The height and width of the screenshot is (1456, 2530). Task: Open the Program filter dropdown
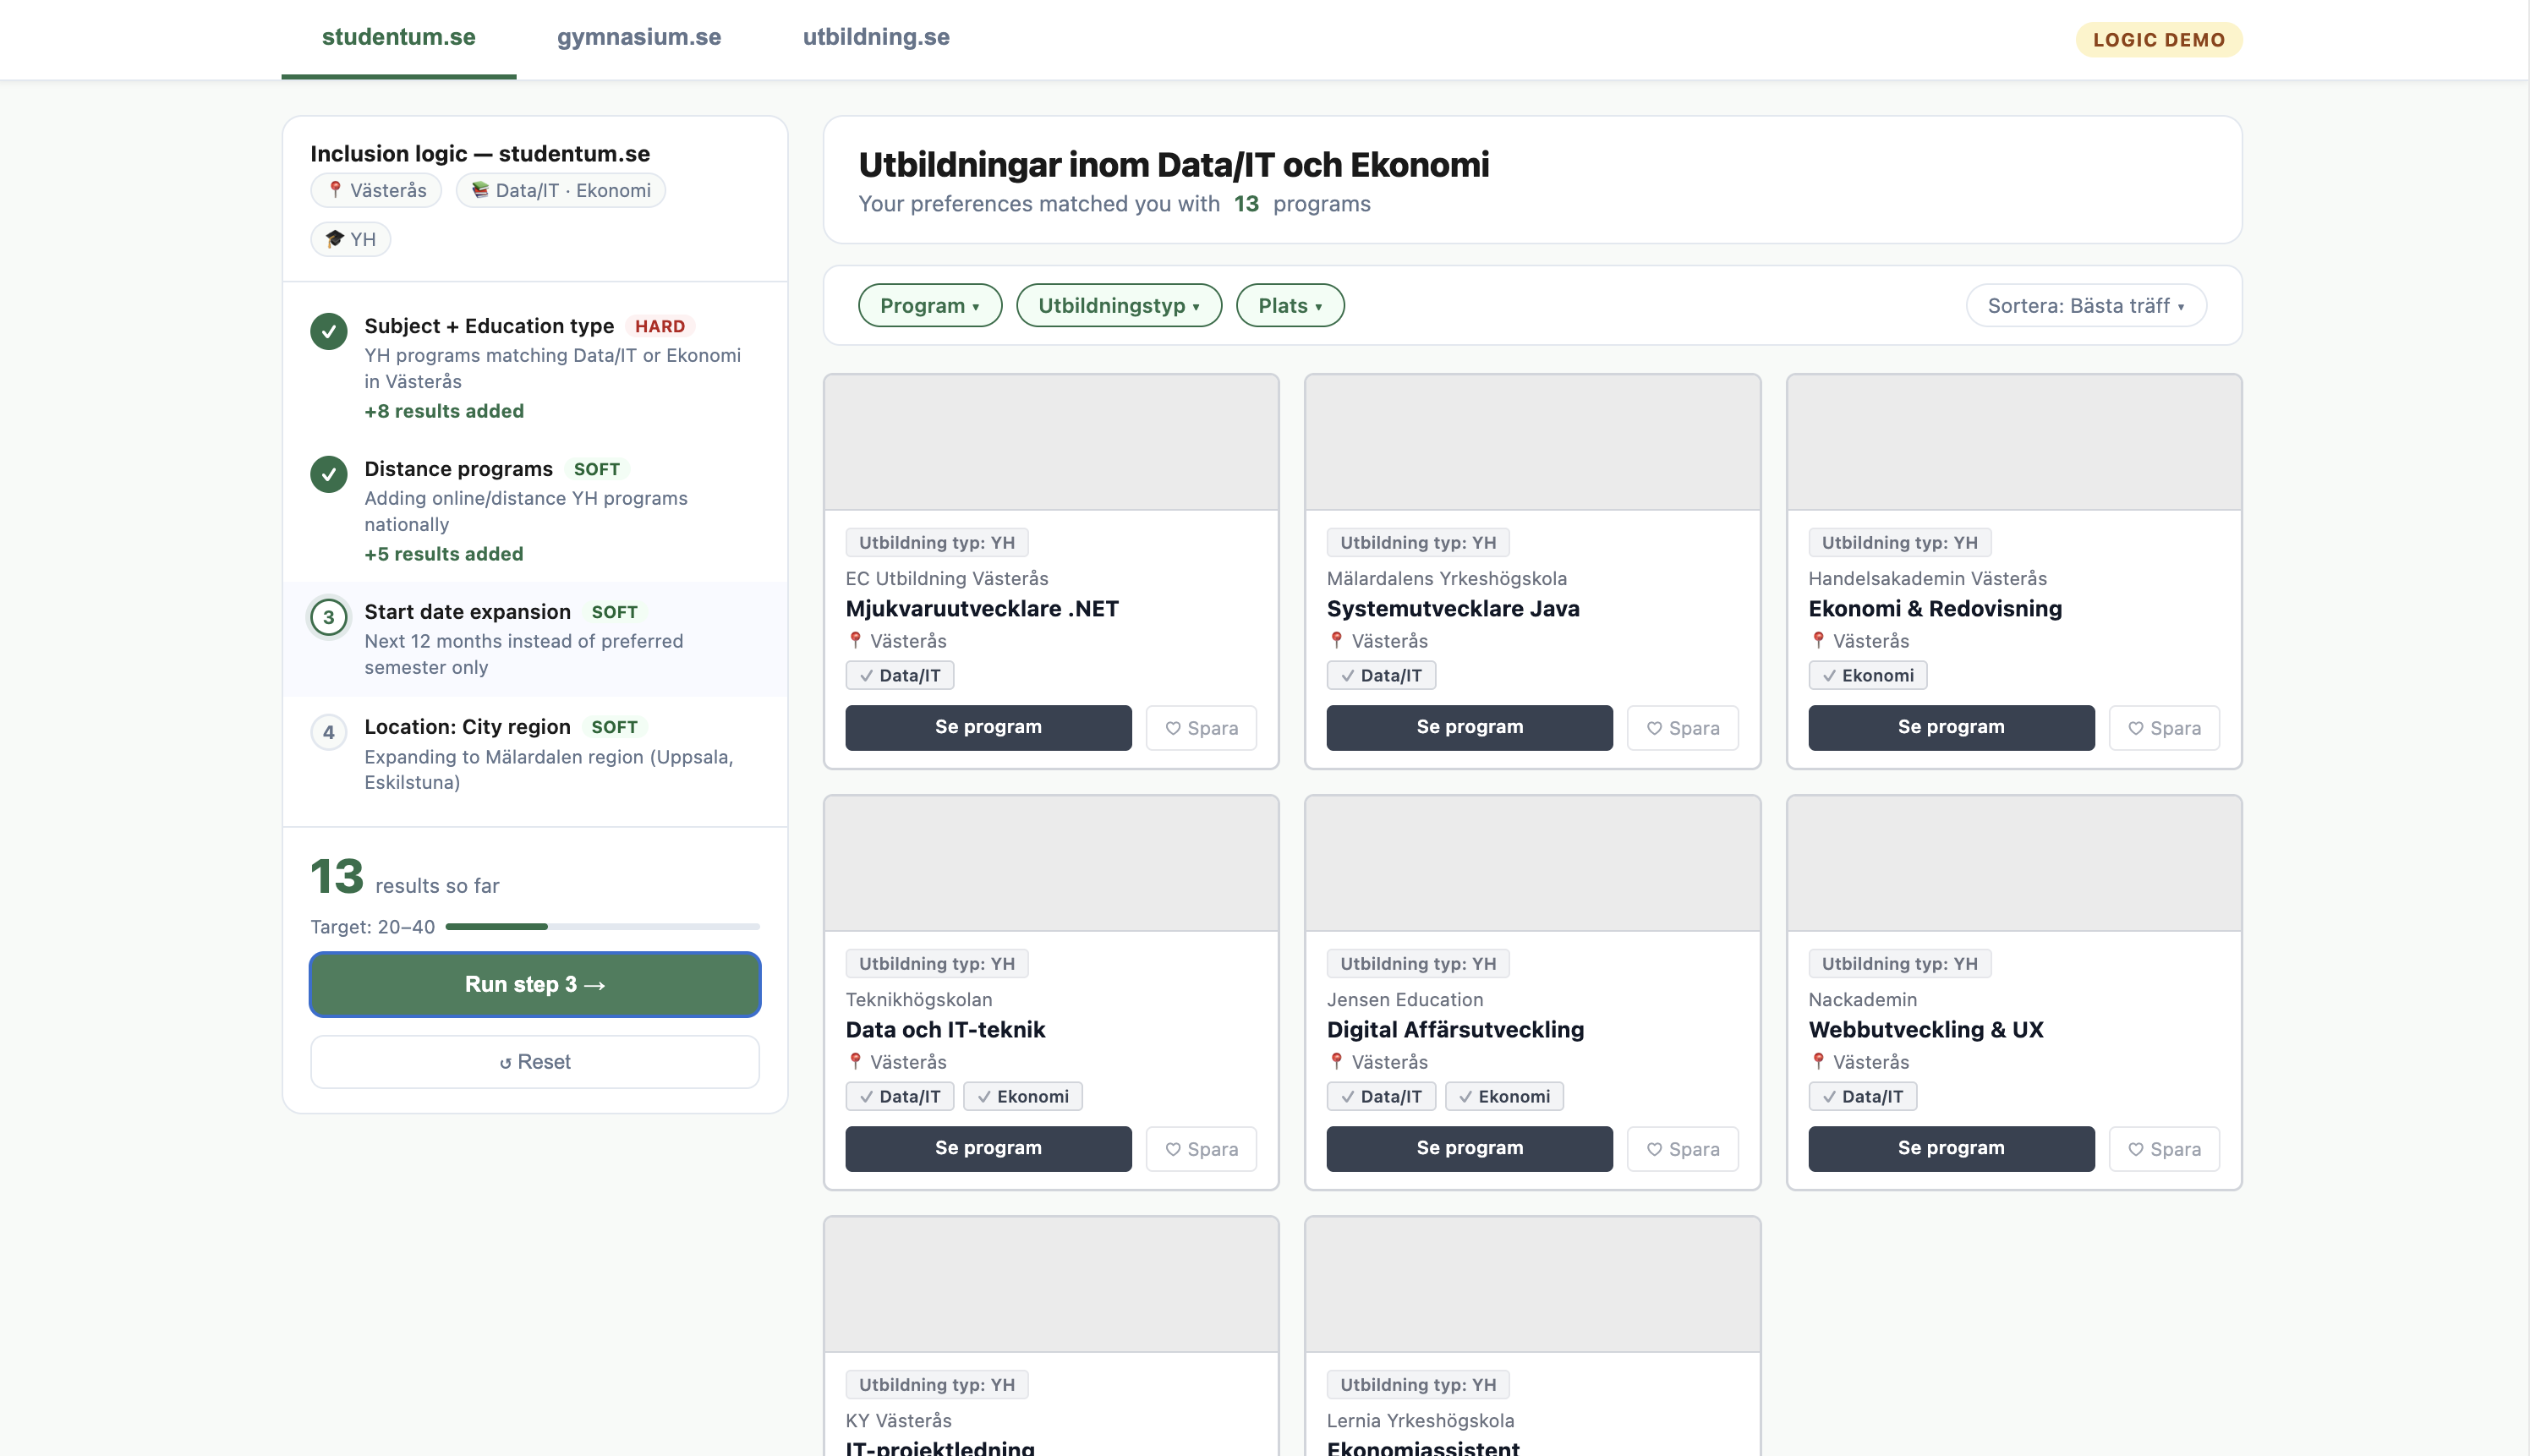930,305
